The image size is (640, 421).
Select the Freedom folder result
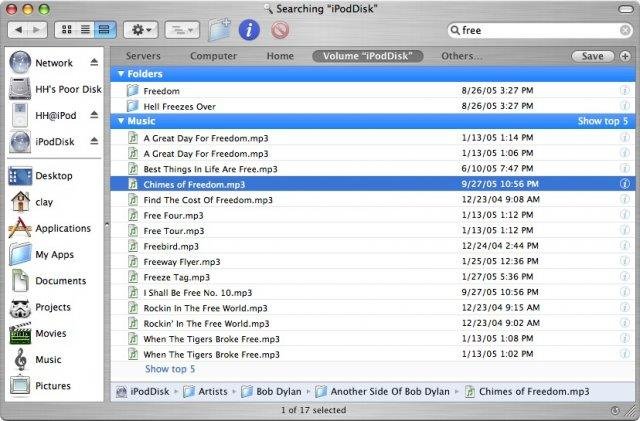(x=373, y=91)
